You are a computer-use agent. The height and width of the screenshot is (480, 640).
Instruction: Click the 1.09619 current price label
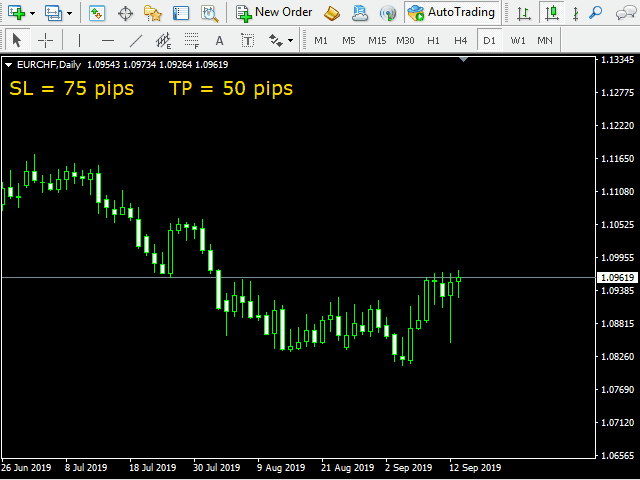(618, 278)
